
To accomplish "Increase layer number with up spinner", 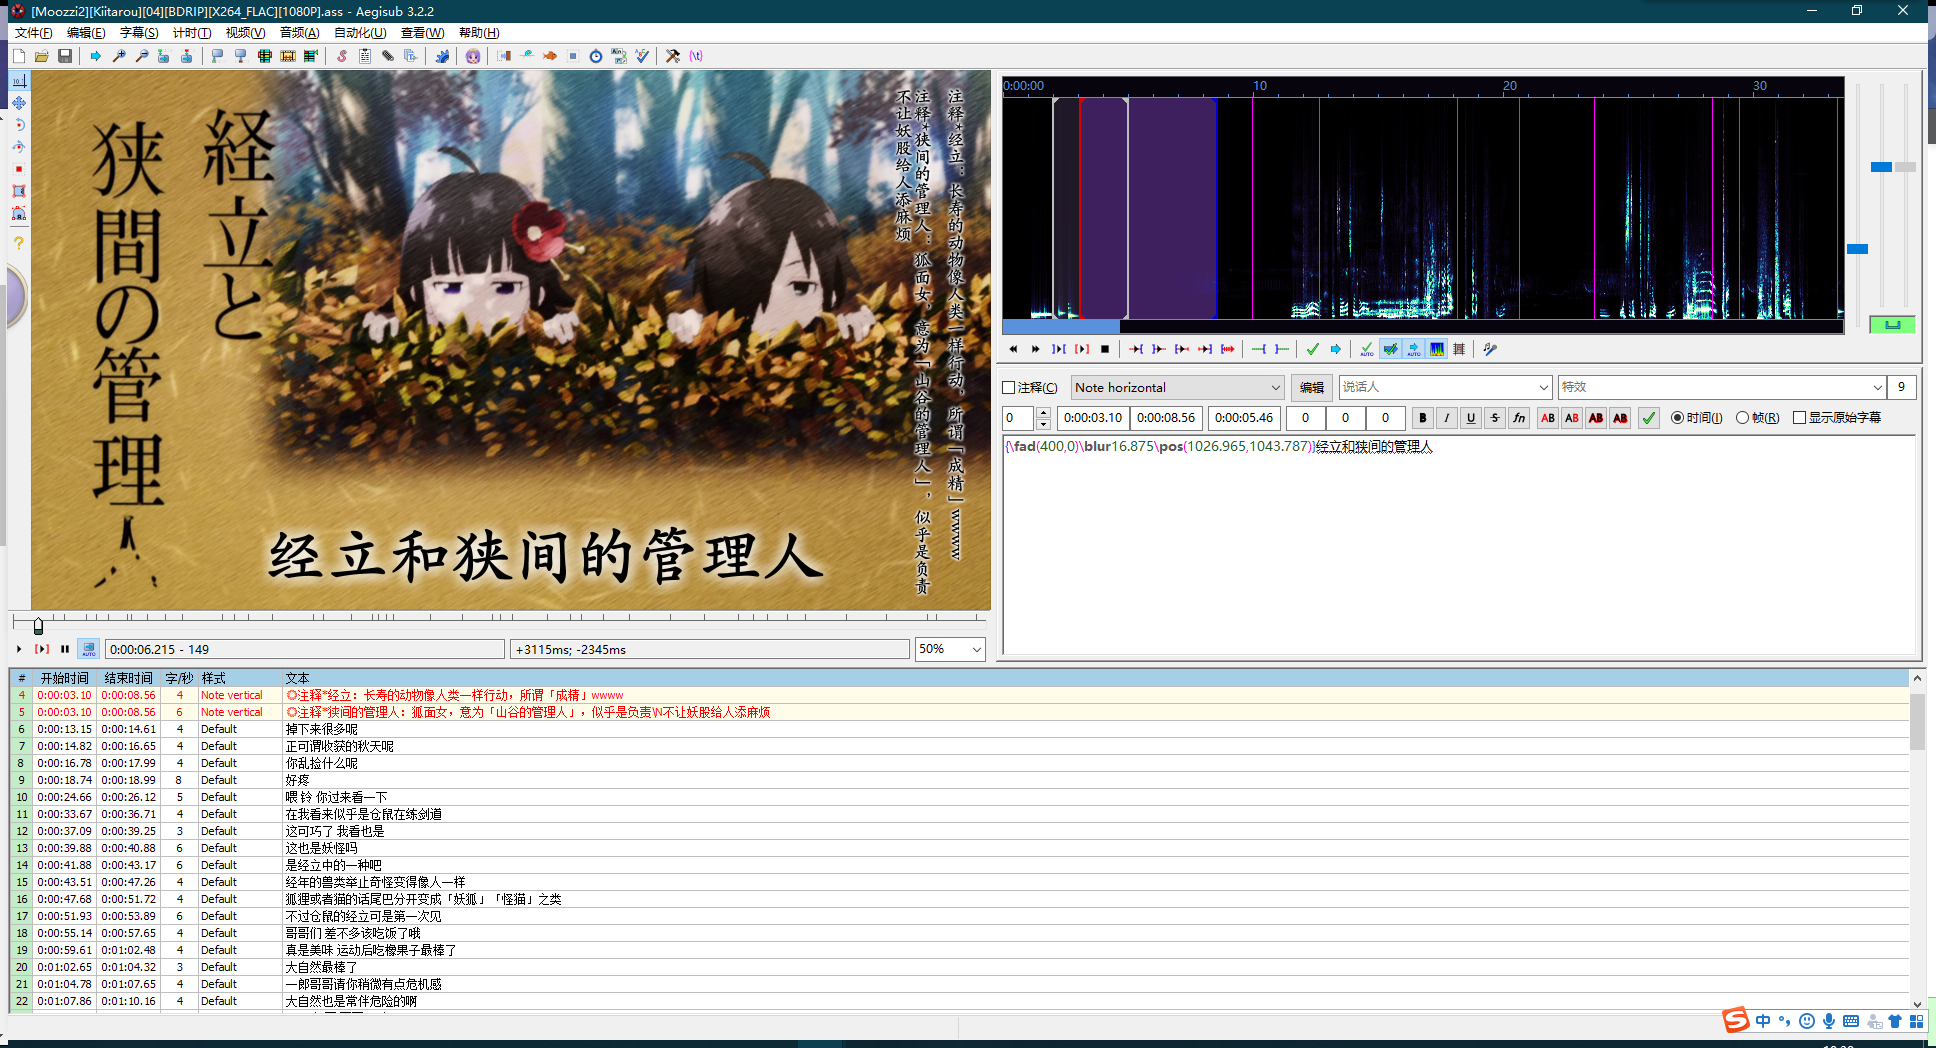I will click(1043, 413).
